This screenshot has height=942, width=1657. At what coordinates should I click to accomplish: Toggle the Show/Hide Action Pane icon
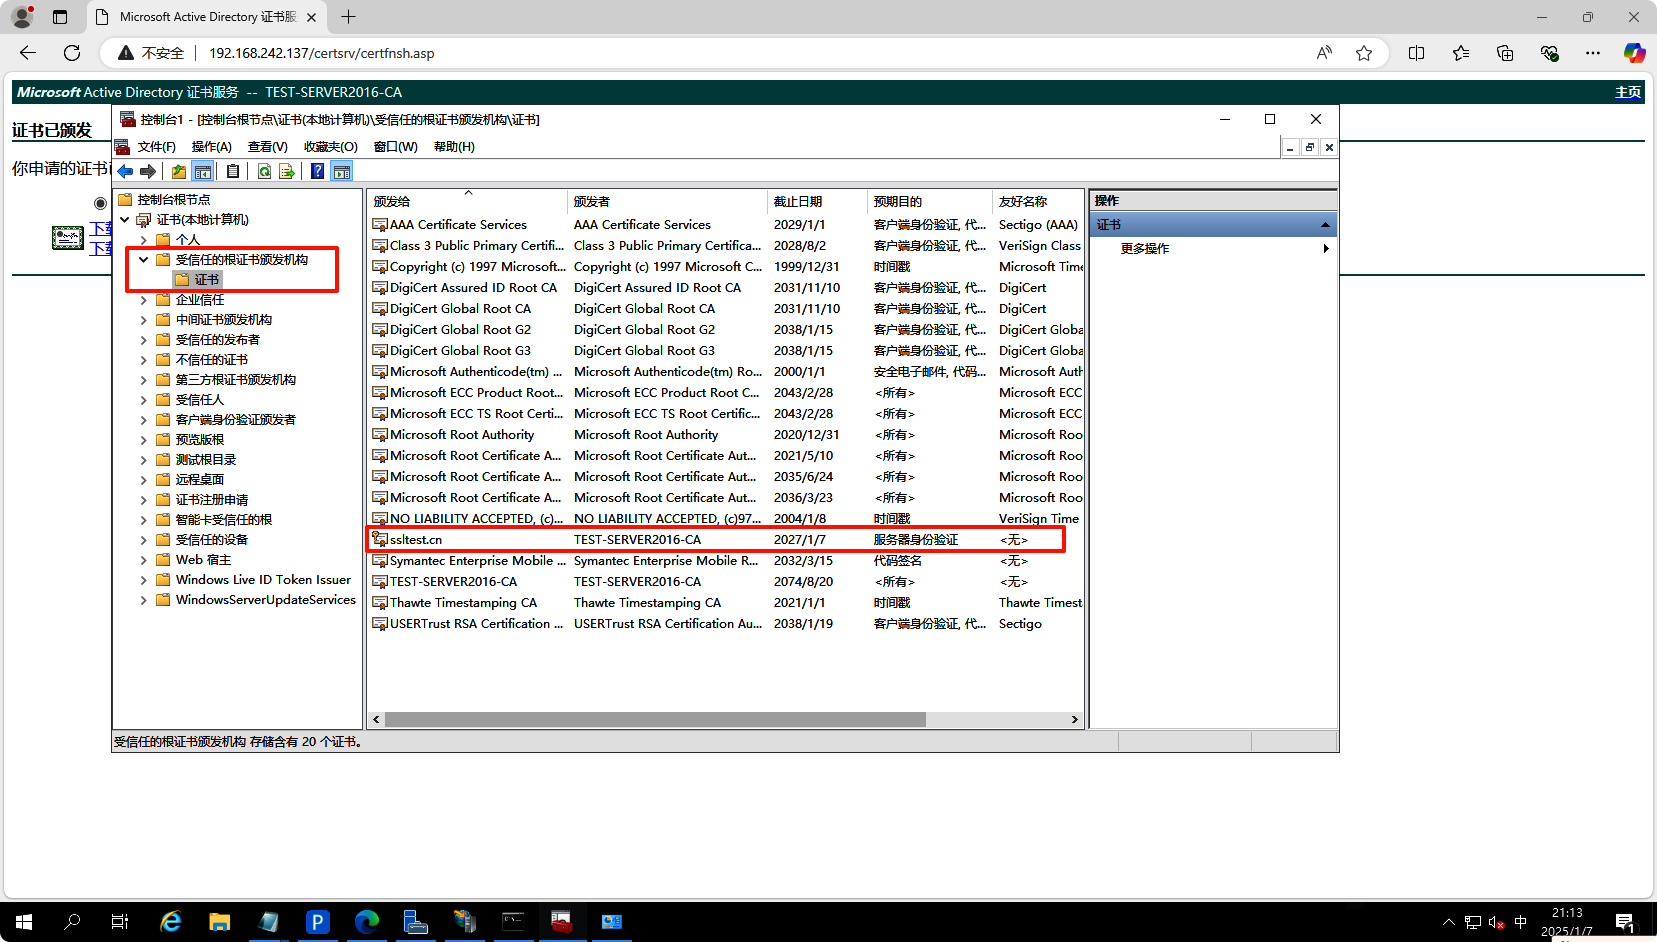342,171
